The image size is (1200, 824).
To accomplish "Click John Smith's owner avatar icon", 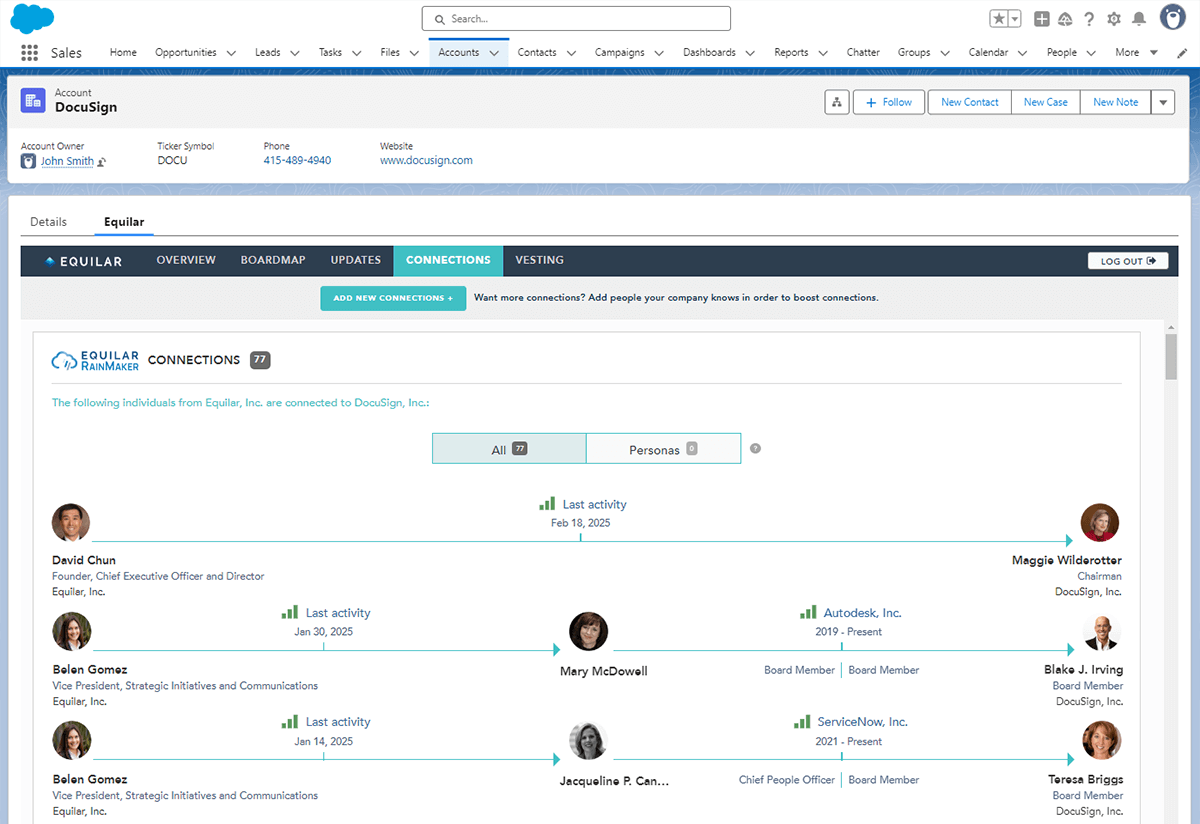I will click(29, 161).
